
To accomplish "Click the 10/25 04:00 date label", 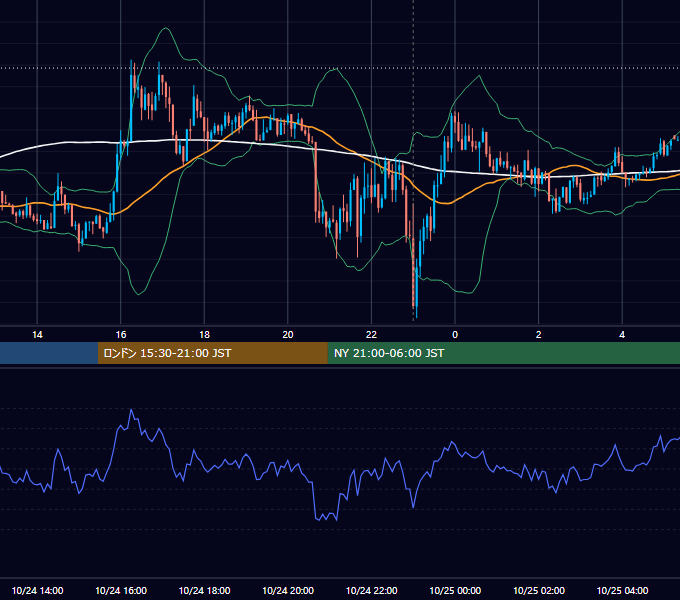I will tap(622, 590).
